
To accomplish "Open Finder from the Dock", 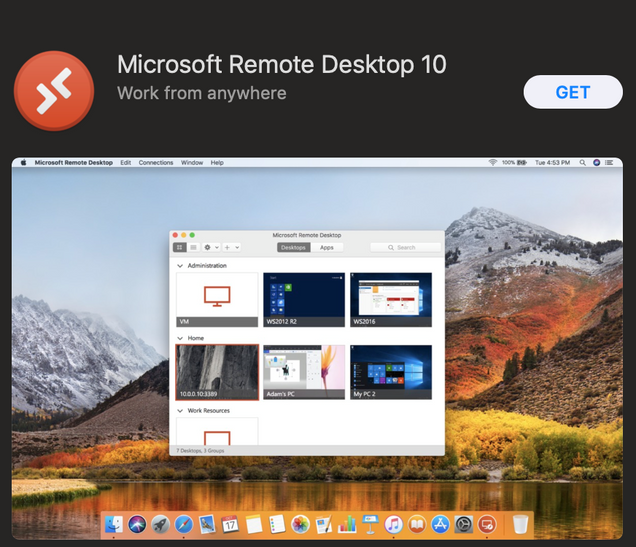I will (x=114, y=525).
